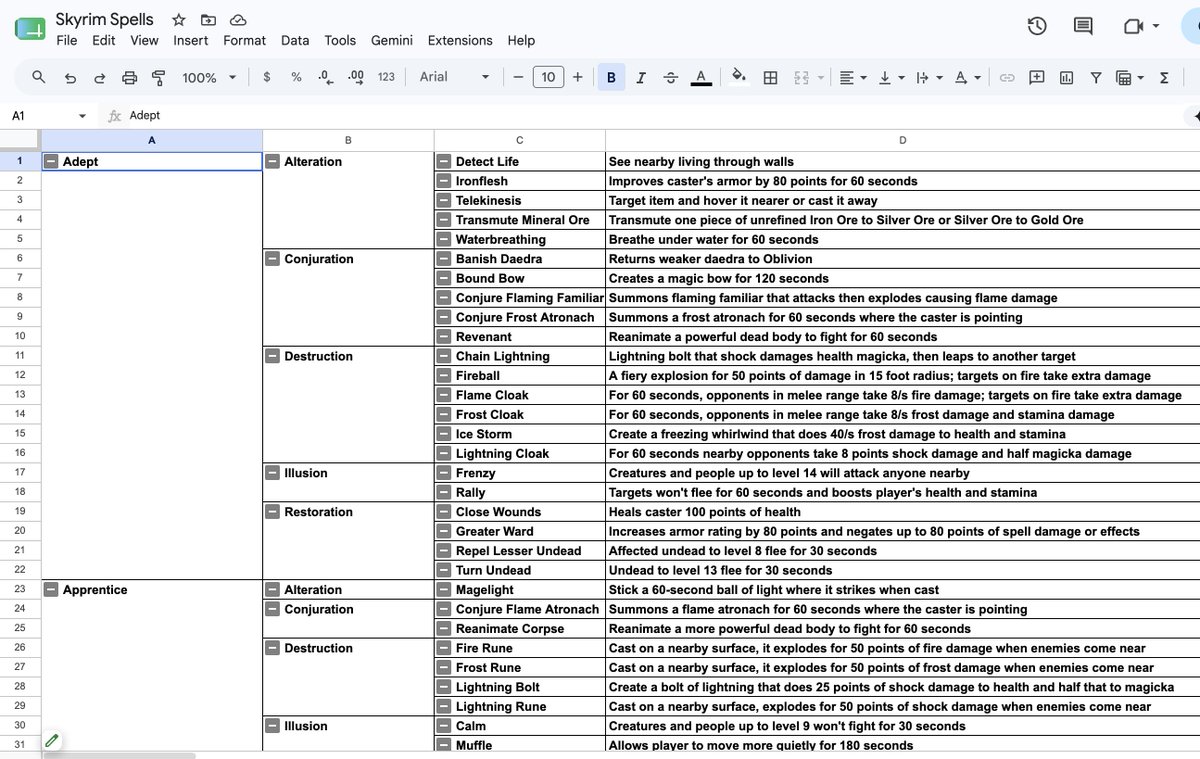1200x759 pixels.
Task: Collapse Destruction group in row 11
Action: tap(272, 356)
